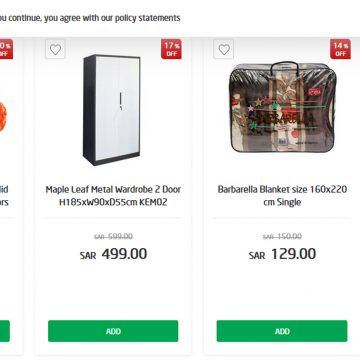Add the Barbarella Blanket to cart

[282, 331]
